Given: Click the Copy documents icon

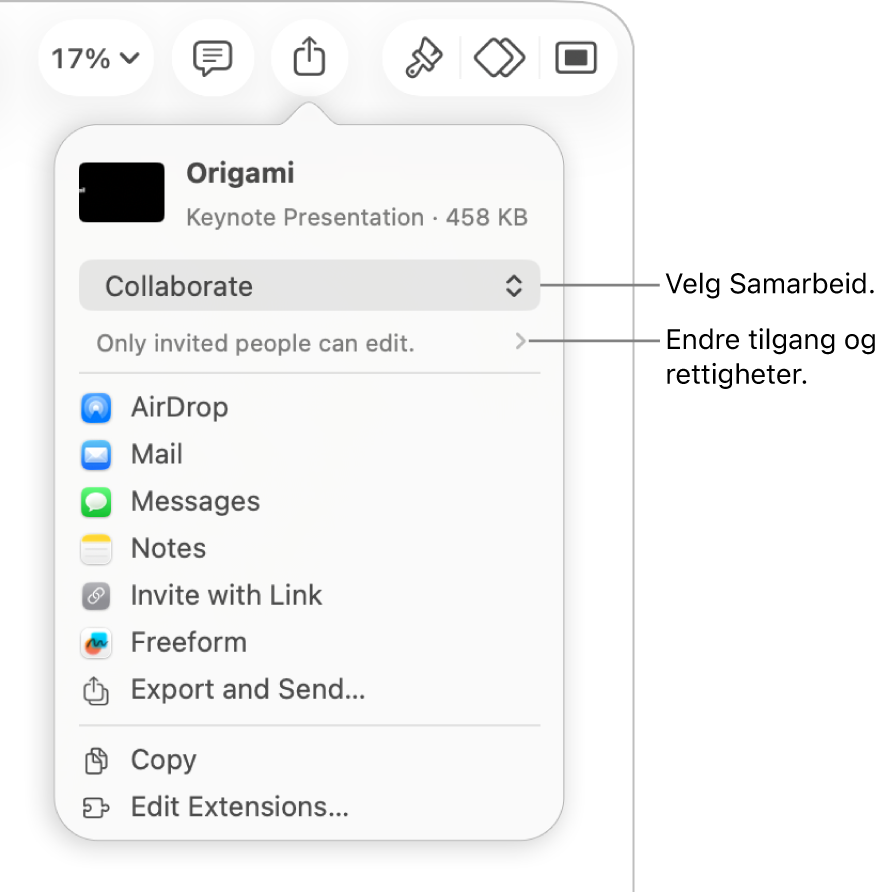Looking at the screenshot, I should pos(96,761).
